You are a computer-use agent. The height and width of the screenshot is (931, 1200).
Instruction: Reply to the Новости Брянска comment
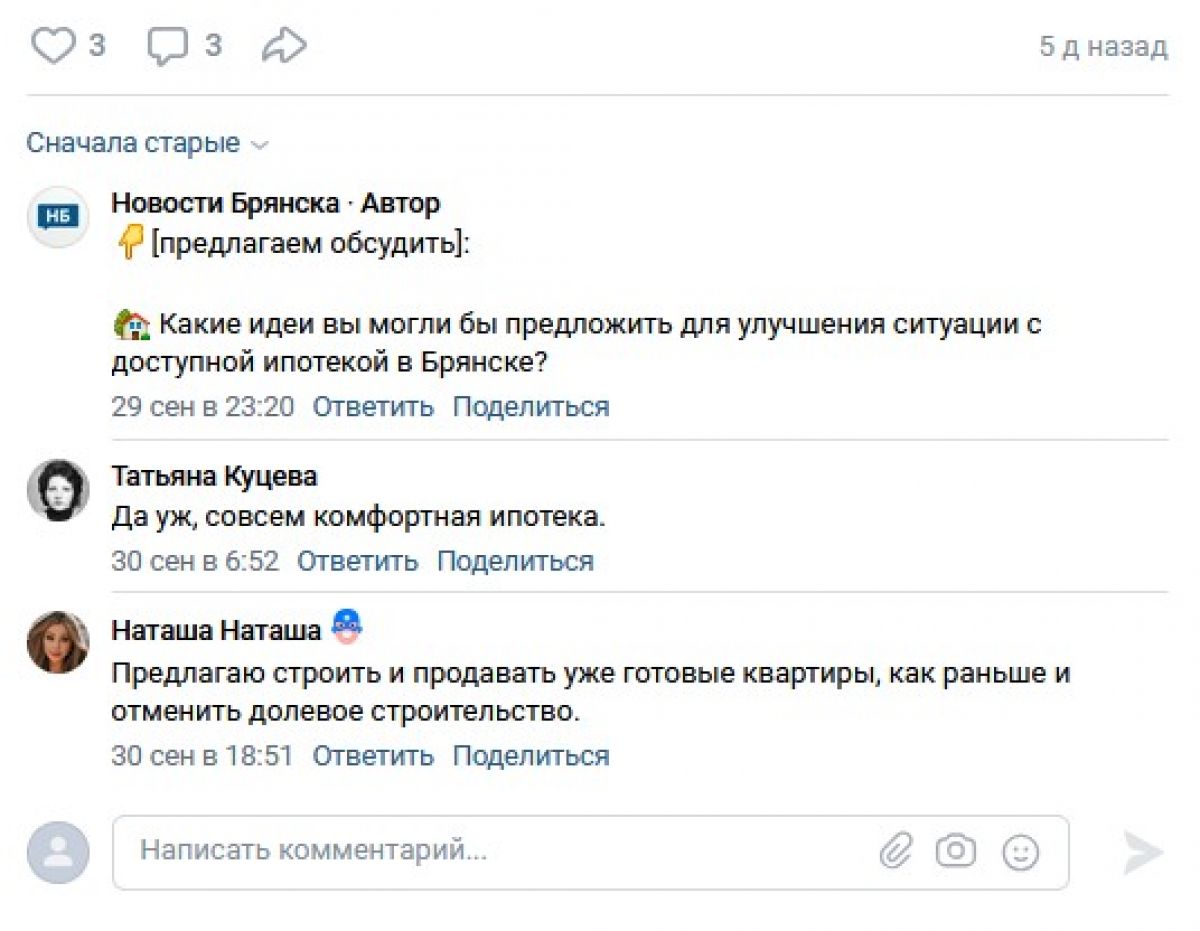pyautogui.click(x=373, y=407)
